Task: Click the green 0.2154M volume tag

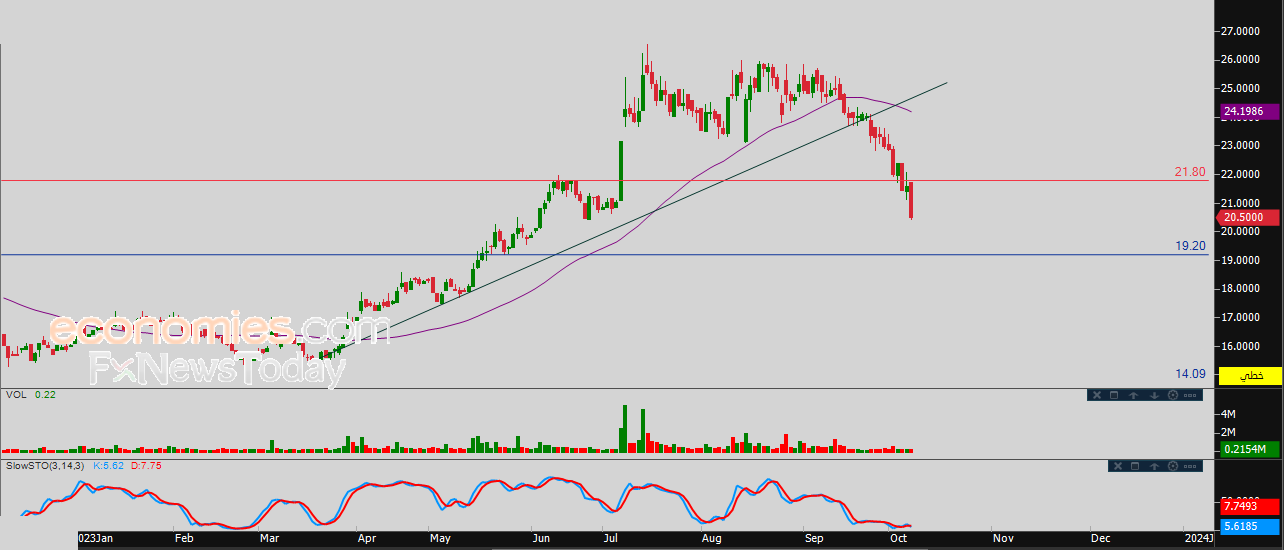Action: point(1248,450)
